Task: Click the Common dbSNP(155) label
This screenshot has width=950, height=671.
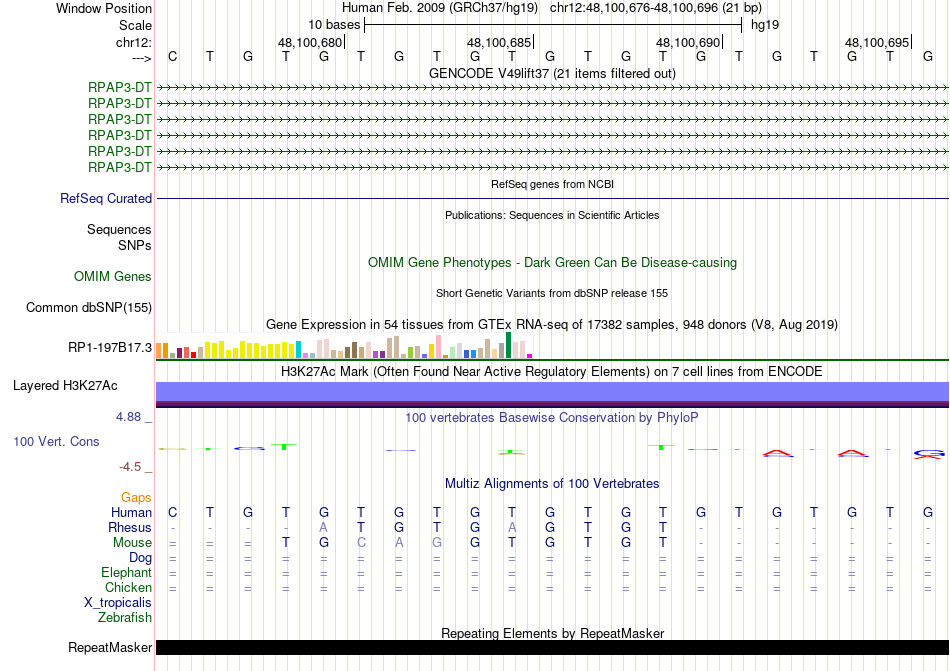Action: click(88, 308)
